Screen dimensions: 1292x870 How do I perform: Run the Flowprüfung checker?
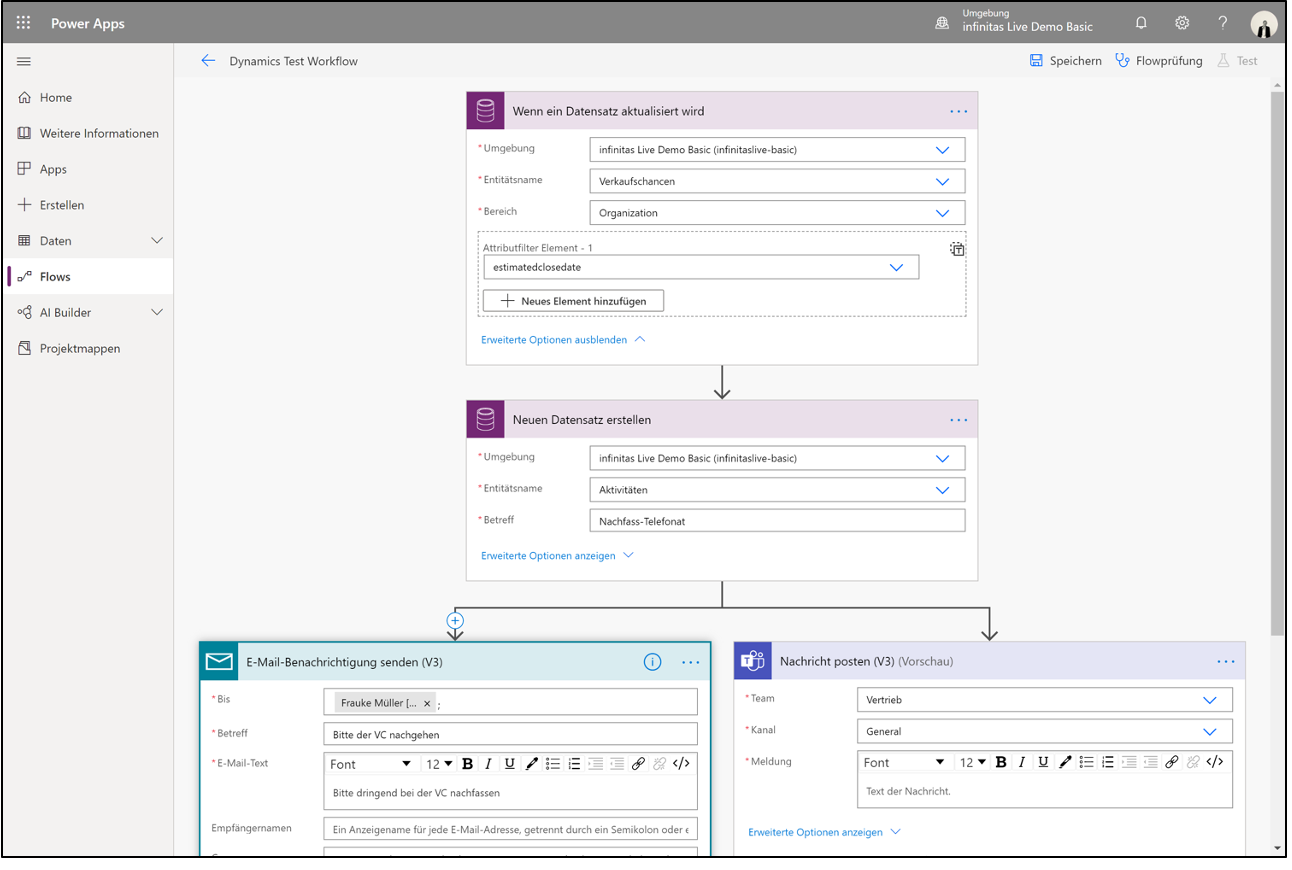(x=1159, y=61)
